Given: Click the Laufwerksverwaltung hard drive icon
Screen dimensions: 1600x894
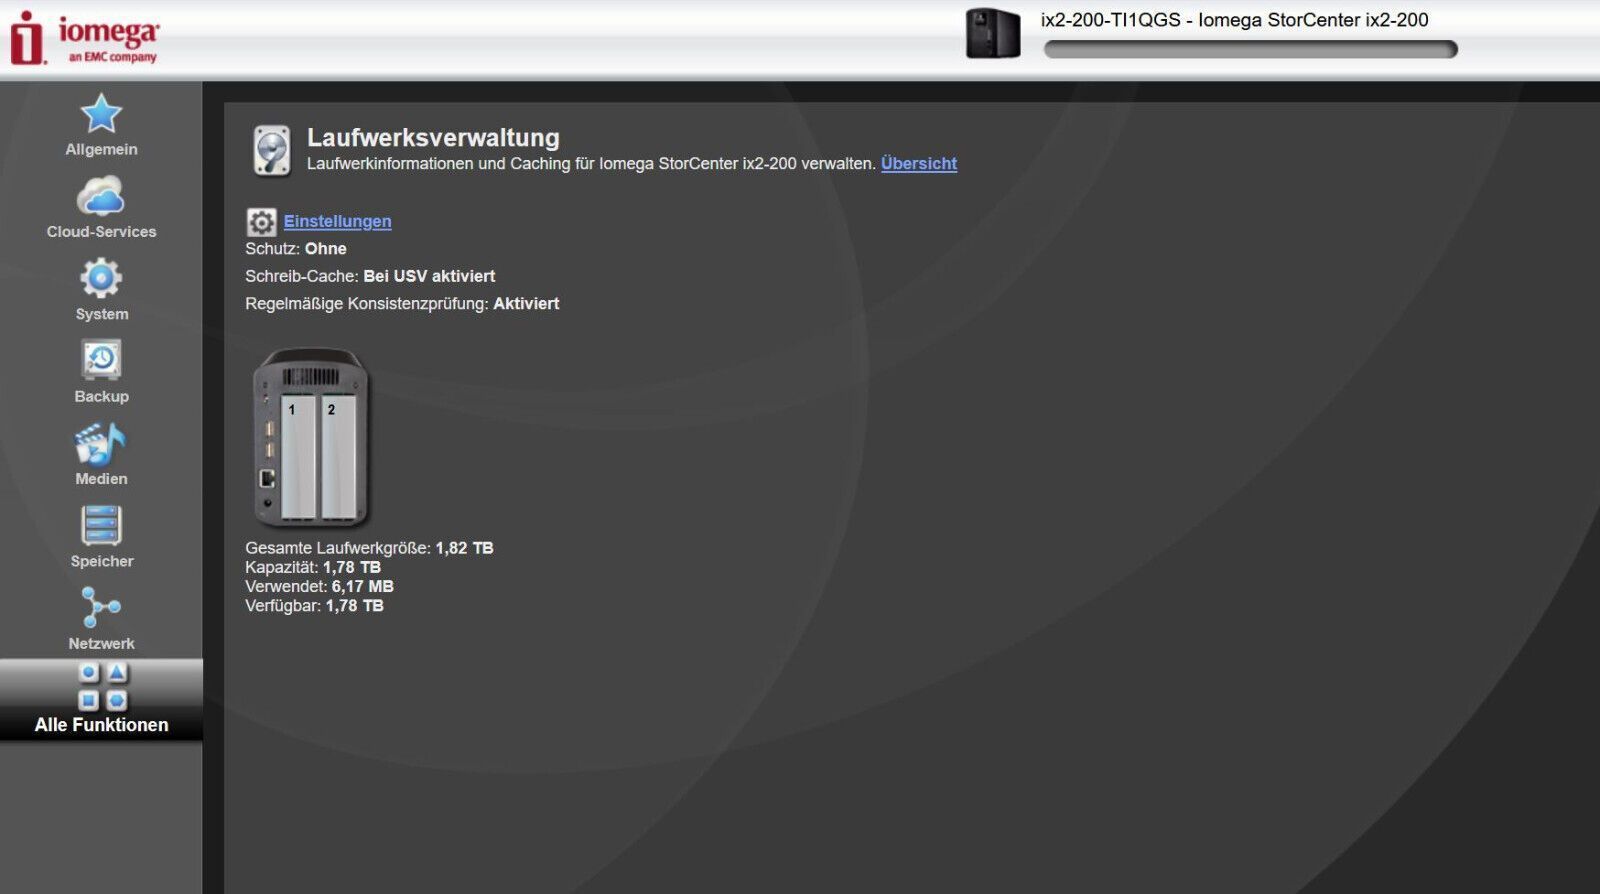Looking at the screenshot, I should pyautogui.click(x=272, y=150).
